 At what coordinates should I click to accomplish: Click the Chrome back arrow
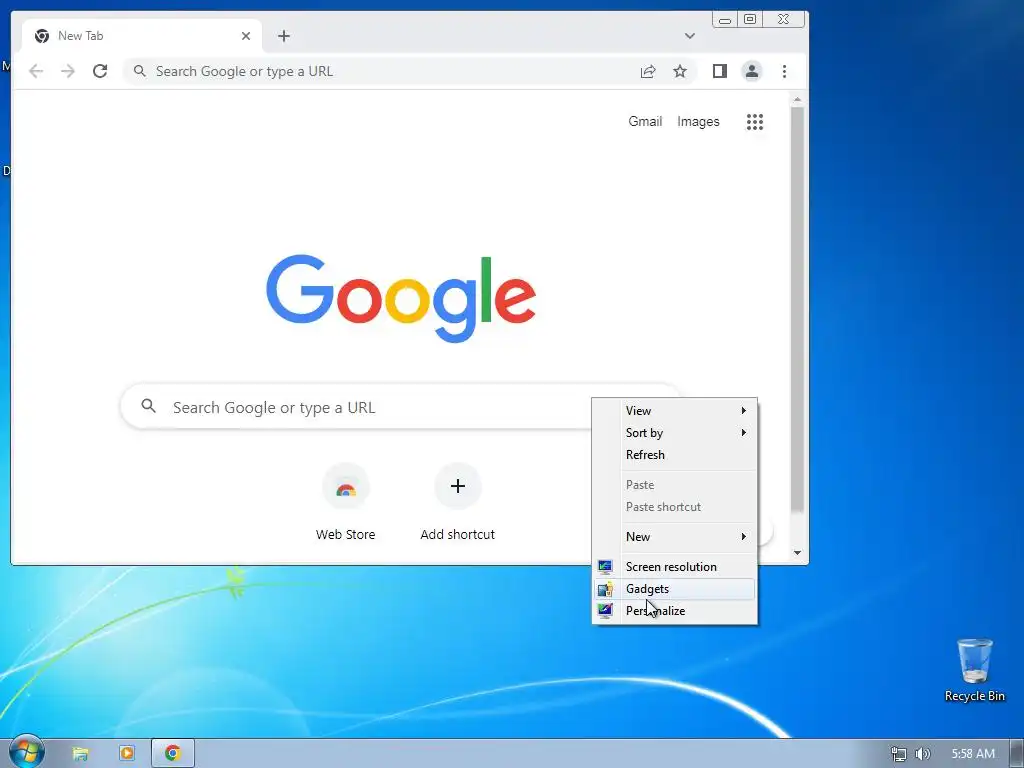click(x=36, y=71)
